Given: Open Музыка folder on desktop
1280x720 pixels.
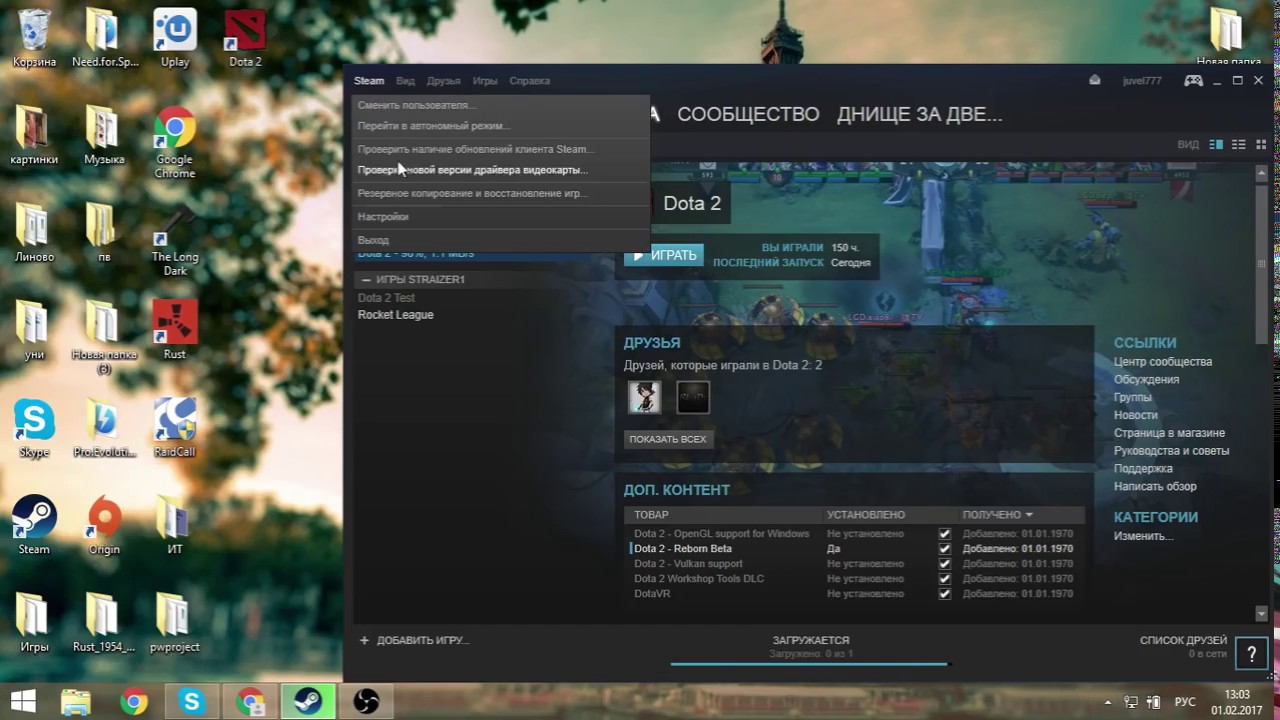Looking at the screenshot, I should click(104, 135).
